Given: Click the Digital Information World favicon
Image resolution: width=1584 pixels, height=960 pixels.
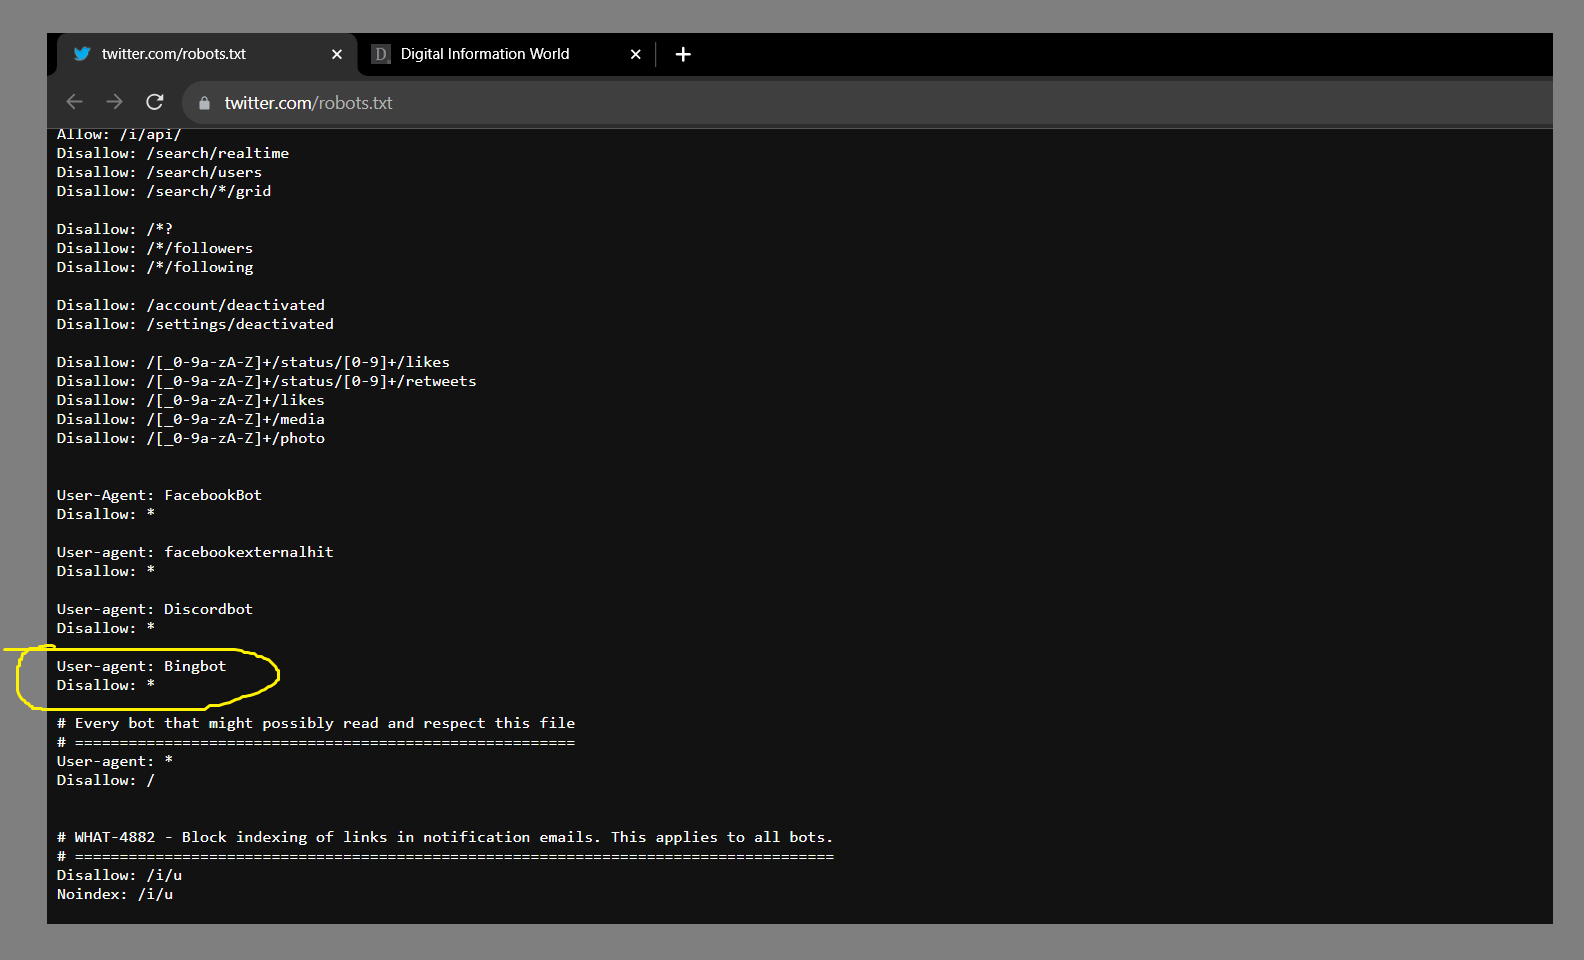Looking at the screenshot, I should tap(380, 54).
